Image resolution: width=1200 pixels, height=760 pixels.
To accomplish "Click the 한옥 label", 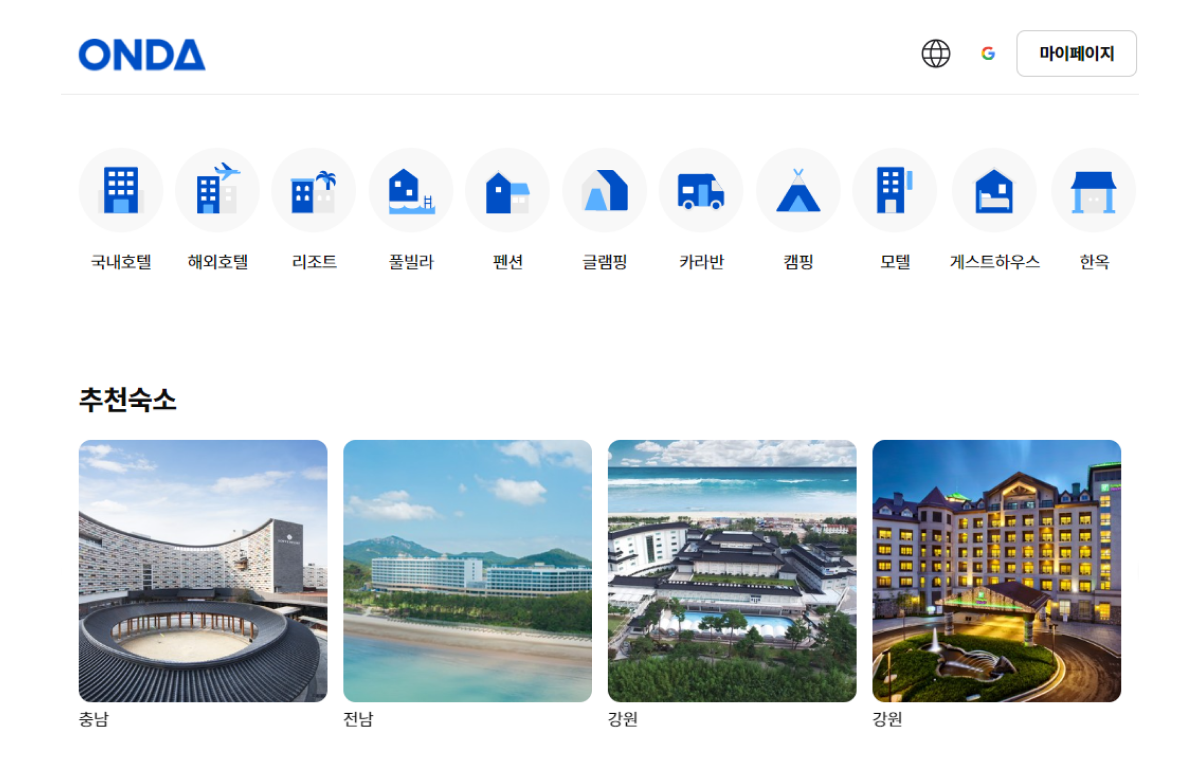I will (1094, 262).
